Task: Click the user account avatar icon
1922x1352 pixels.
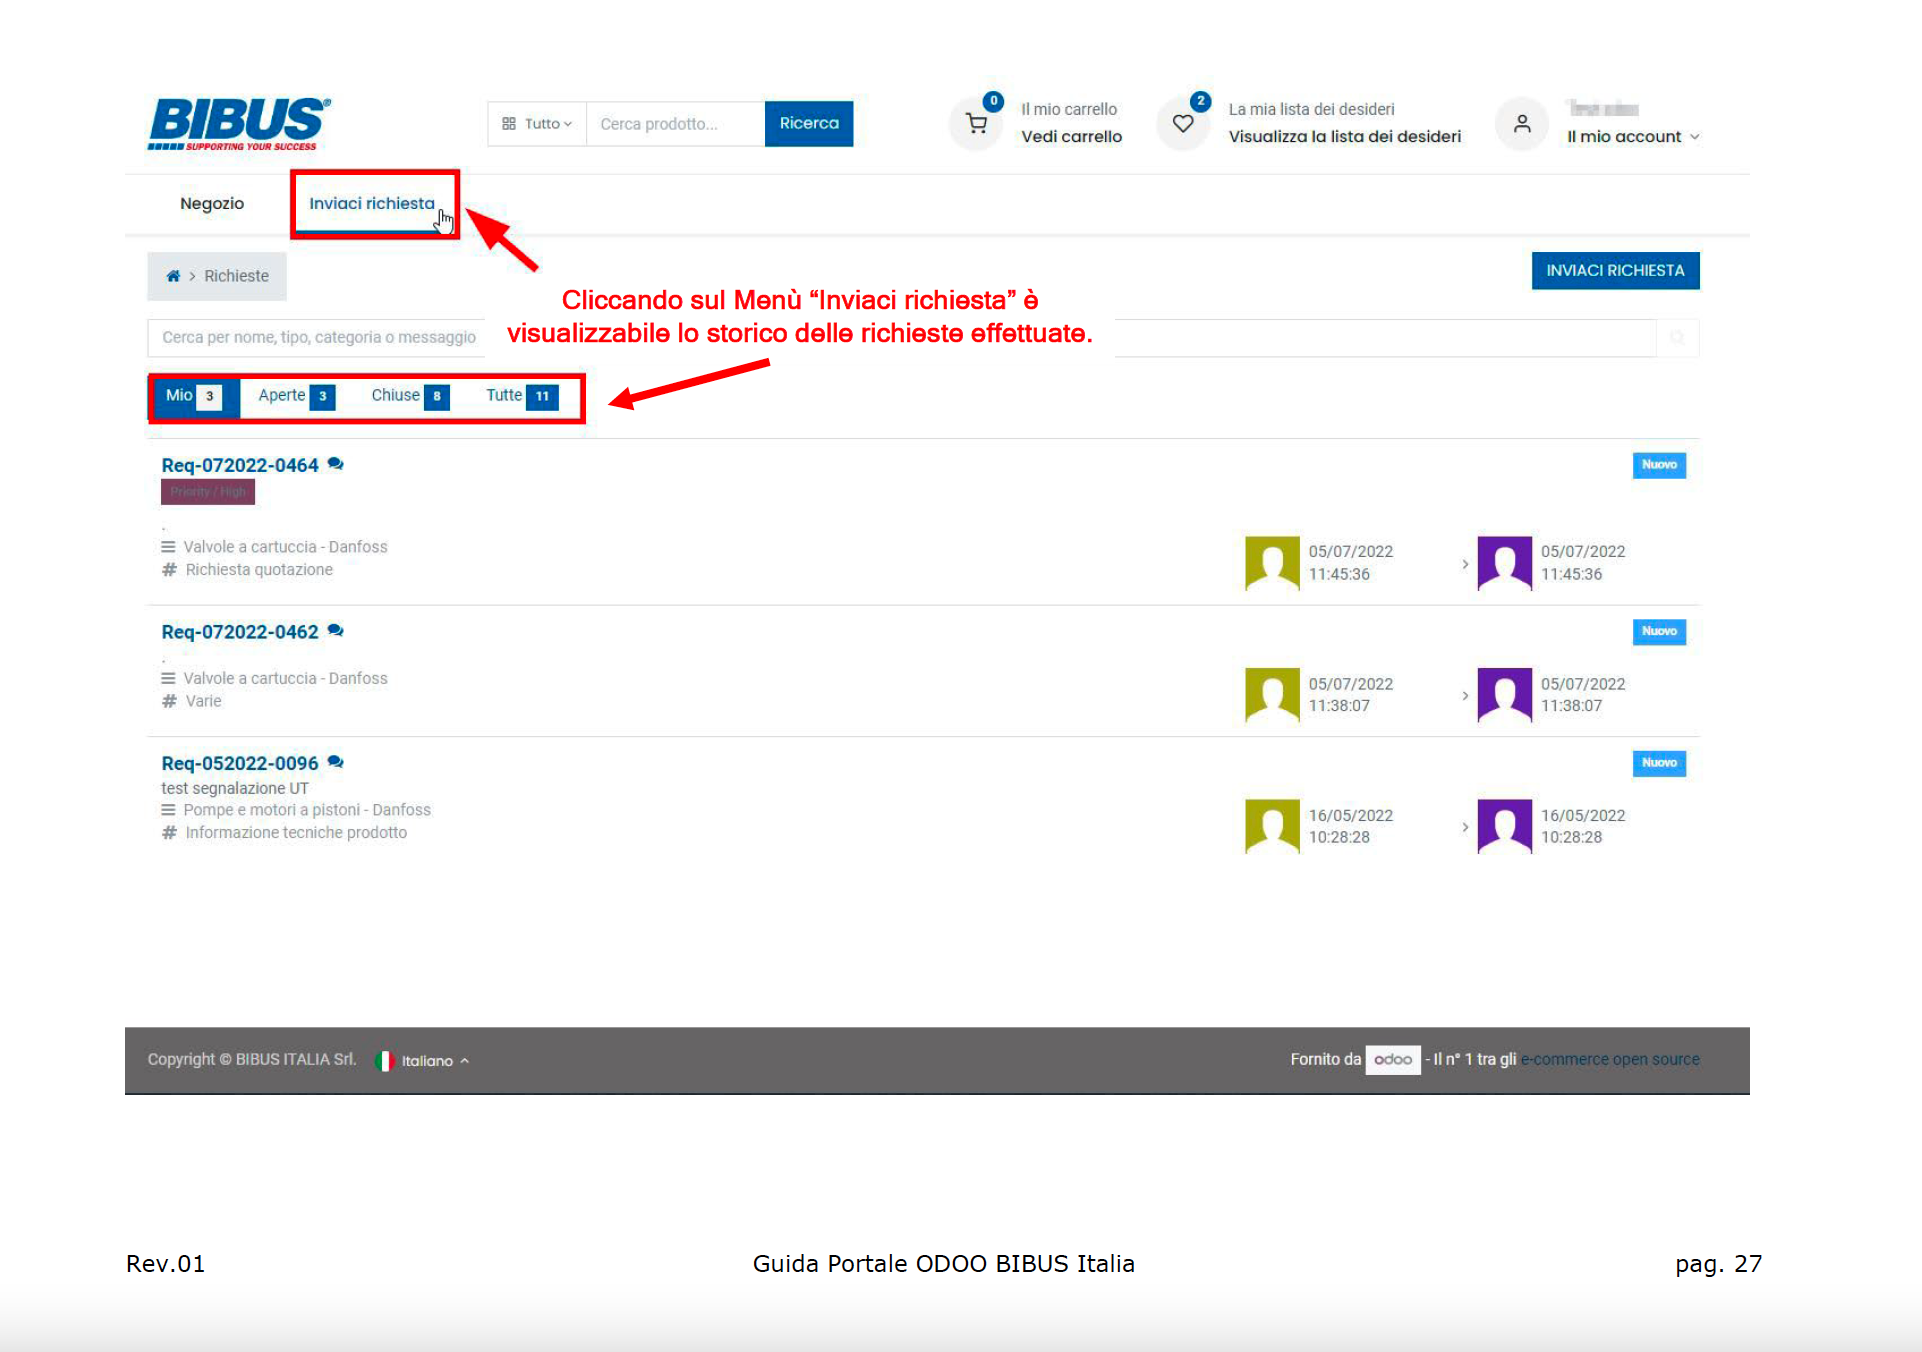Action: [1521, 124]
